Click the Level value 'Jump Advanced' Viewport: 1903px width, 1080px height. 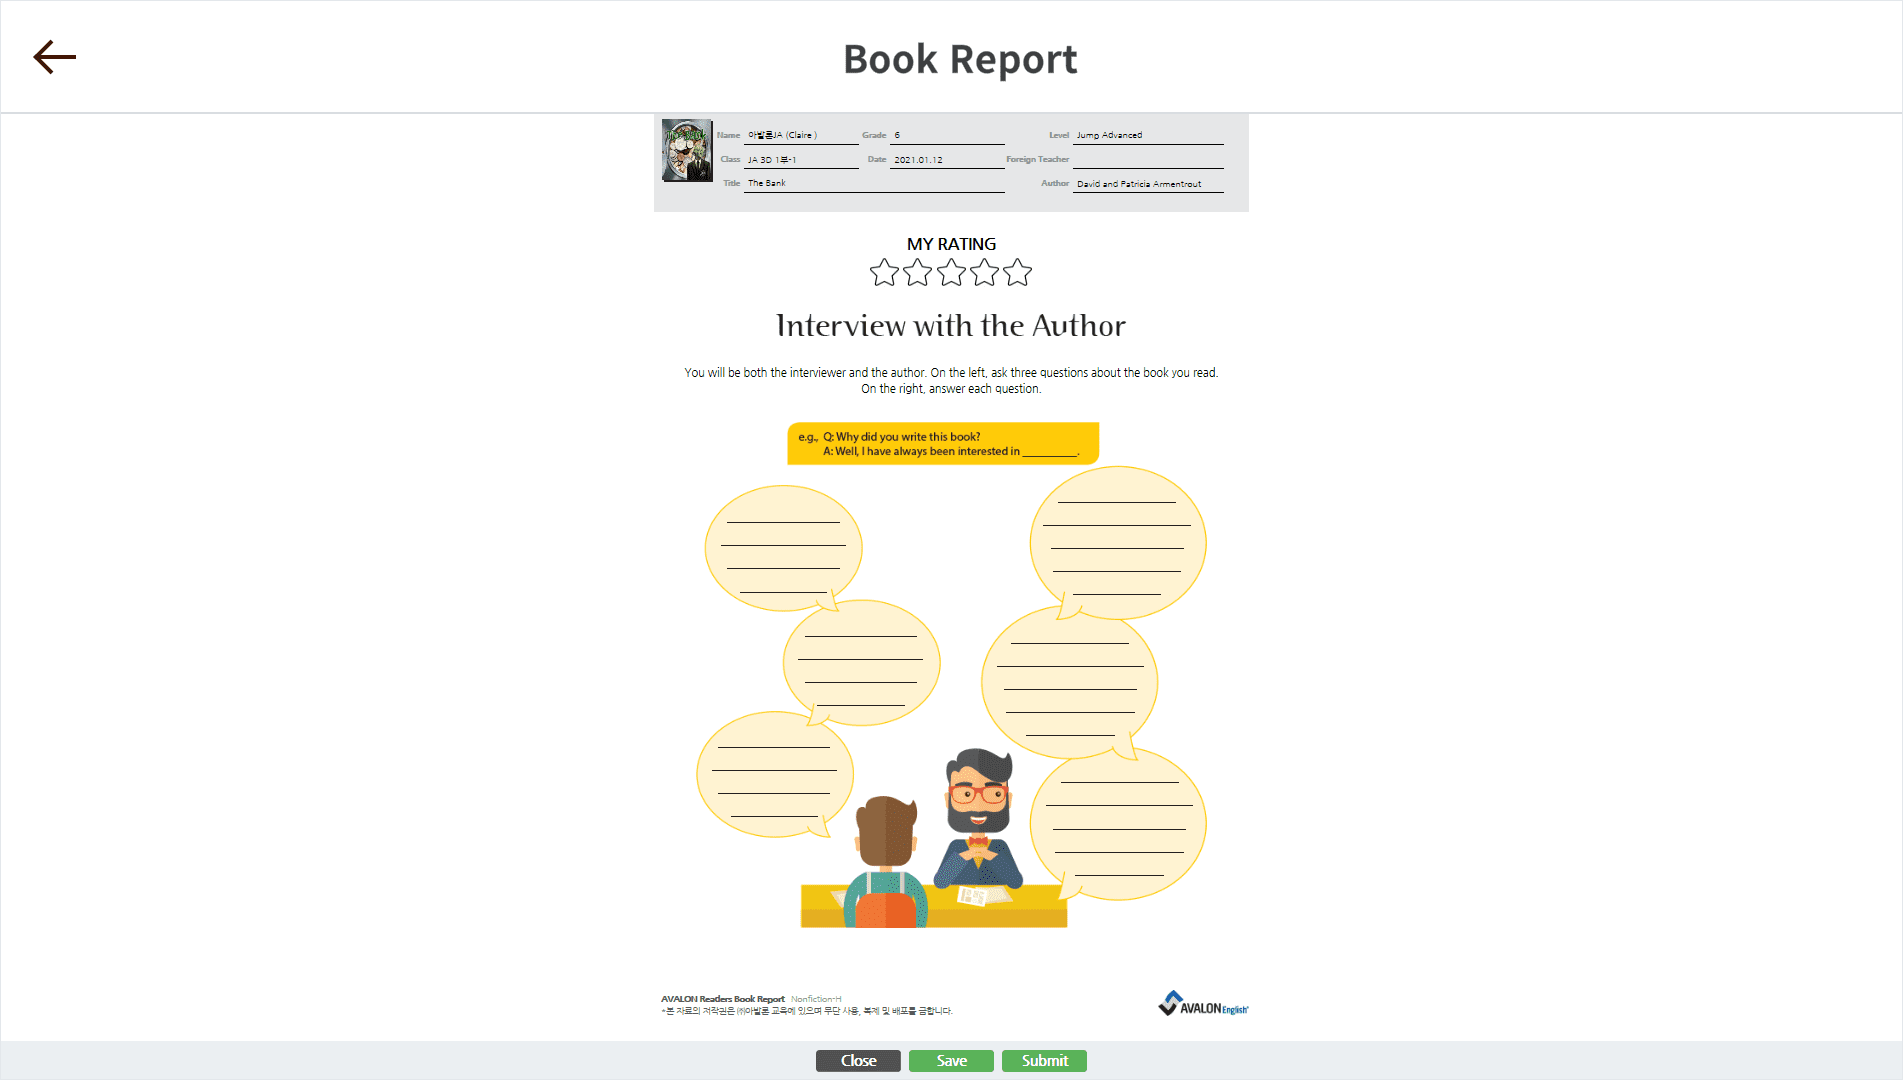pos(1109,135)
